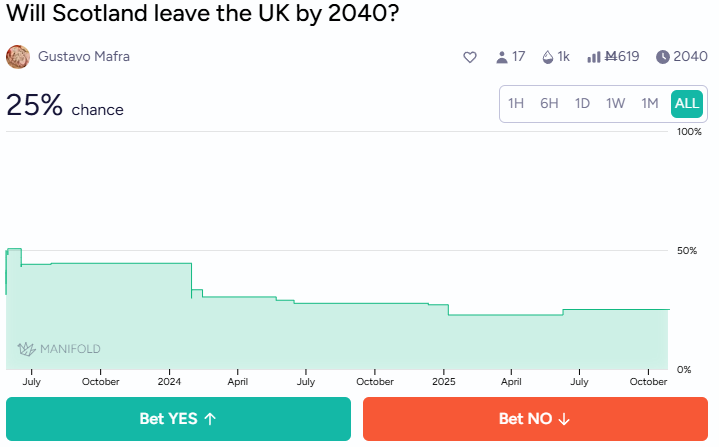
Task: Switch chart to 1W range
Action: point(616,103)
